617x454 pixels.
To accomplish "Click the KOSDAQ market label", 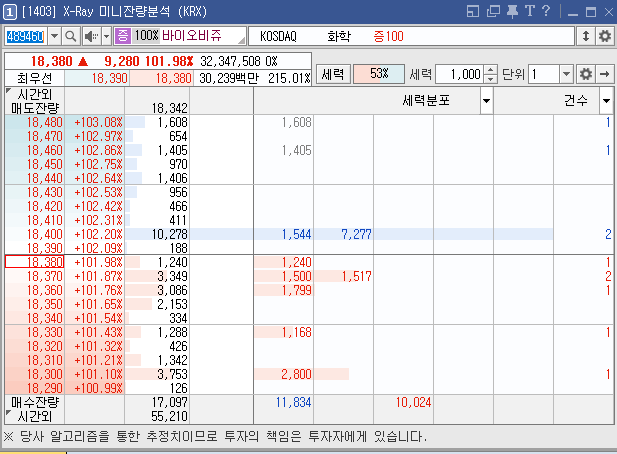I will coord(278,36).
